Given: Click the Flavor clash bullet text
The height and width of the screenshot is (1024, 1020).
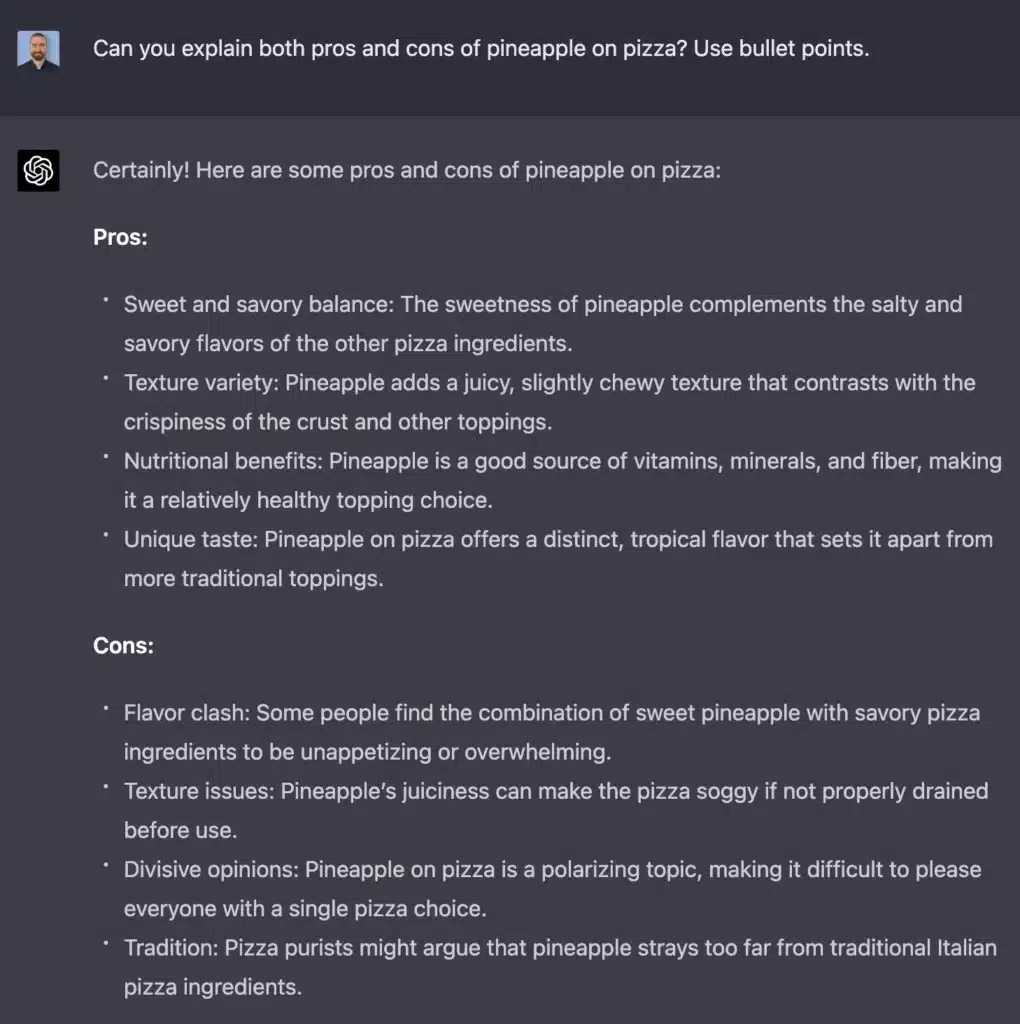Looking at the screenshot, I should [552, 732].
